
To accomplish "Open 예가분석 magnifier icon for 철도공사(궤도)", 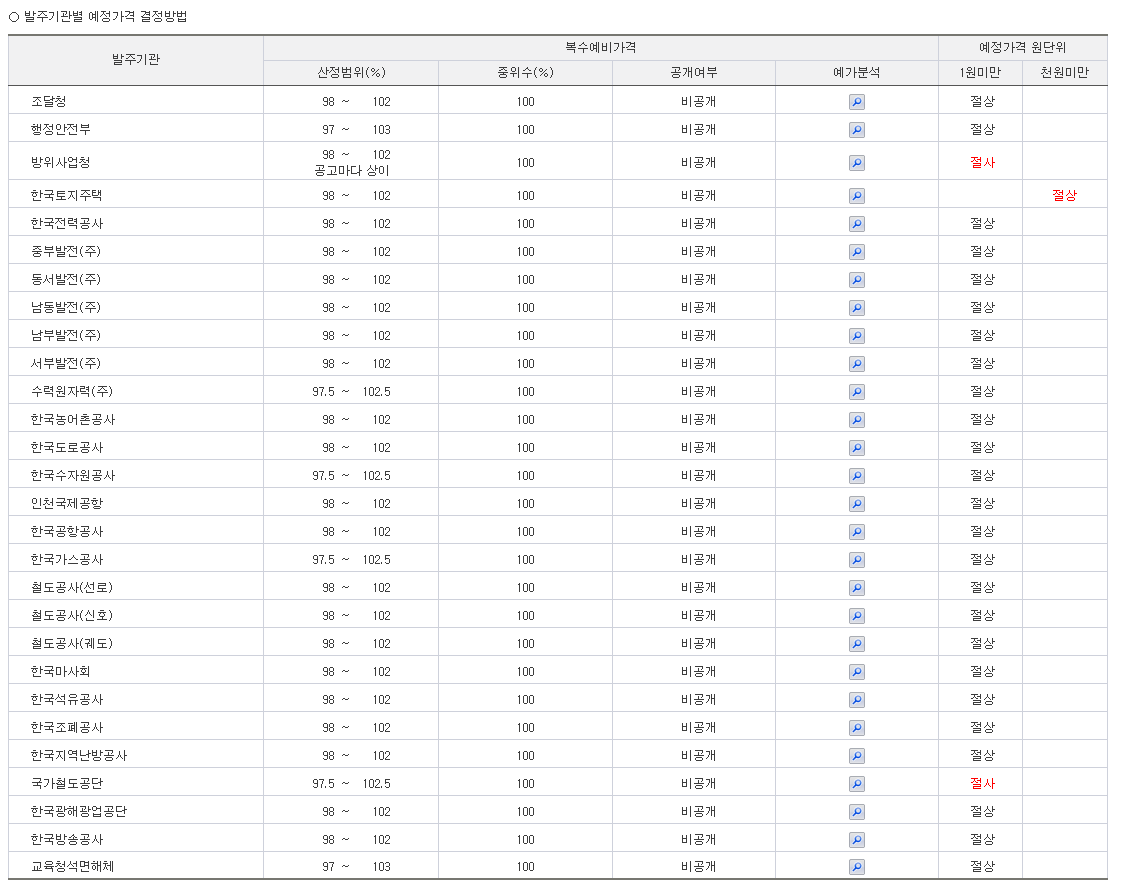I will (856, 644).
